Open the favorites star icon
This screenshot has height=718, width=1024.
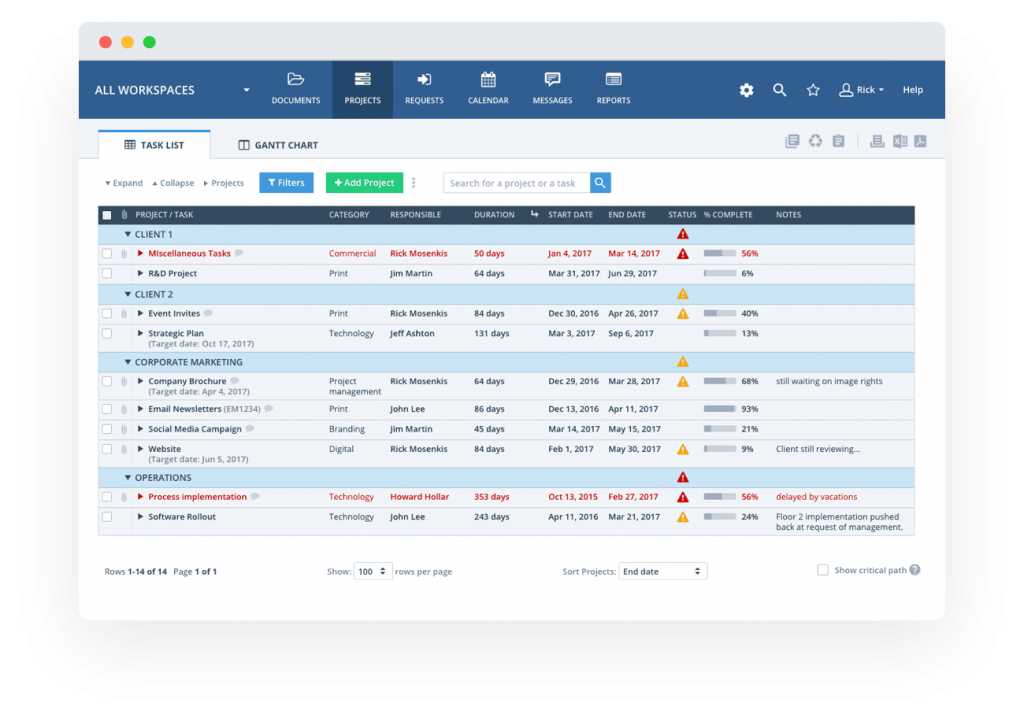tap(812, 90)
